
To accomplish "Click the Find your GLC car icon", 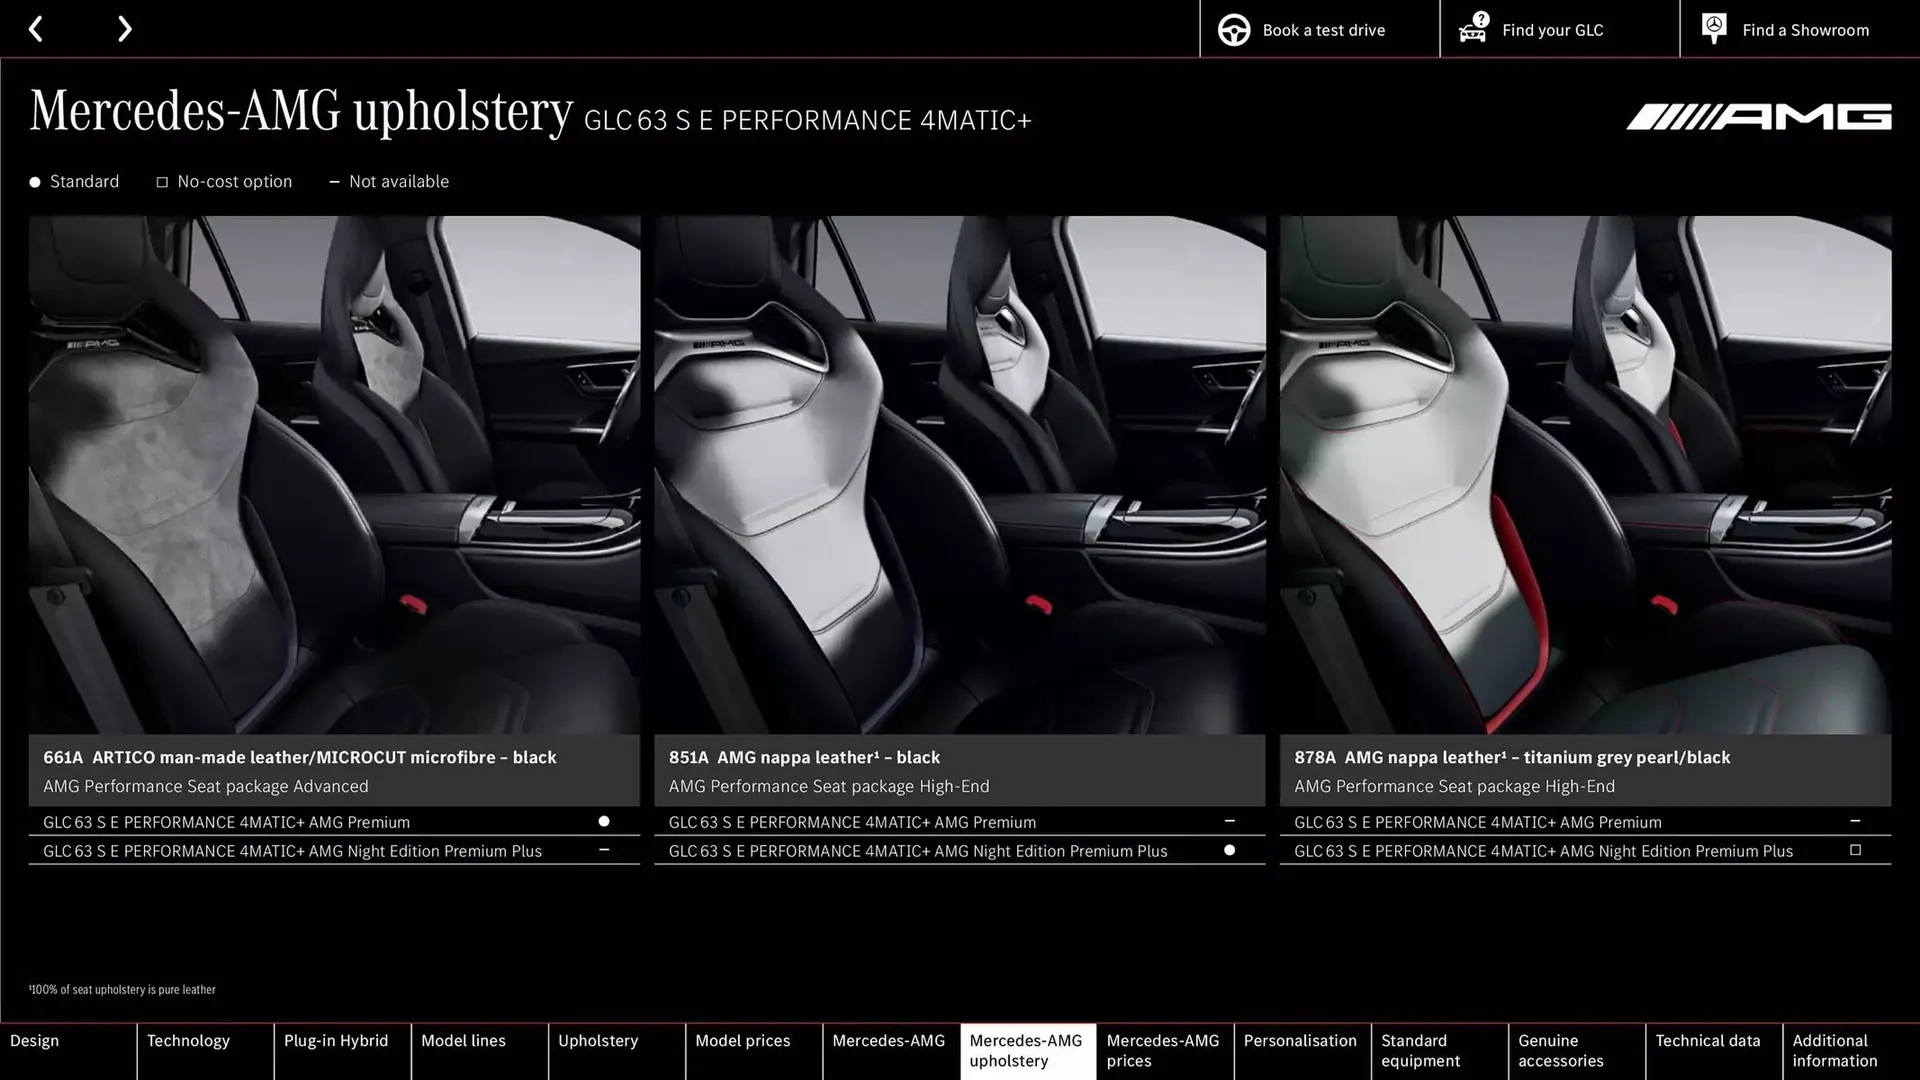I will pyautogui.click(x=1473, y=28).
